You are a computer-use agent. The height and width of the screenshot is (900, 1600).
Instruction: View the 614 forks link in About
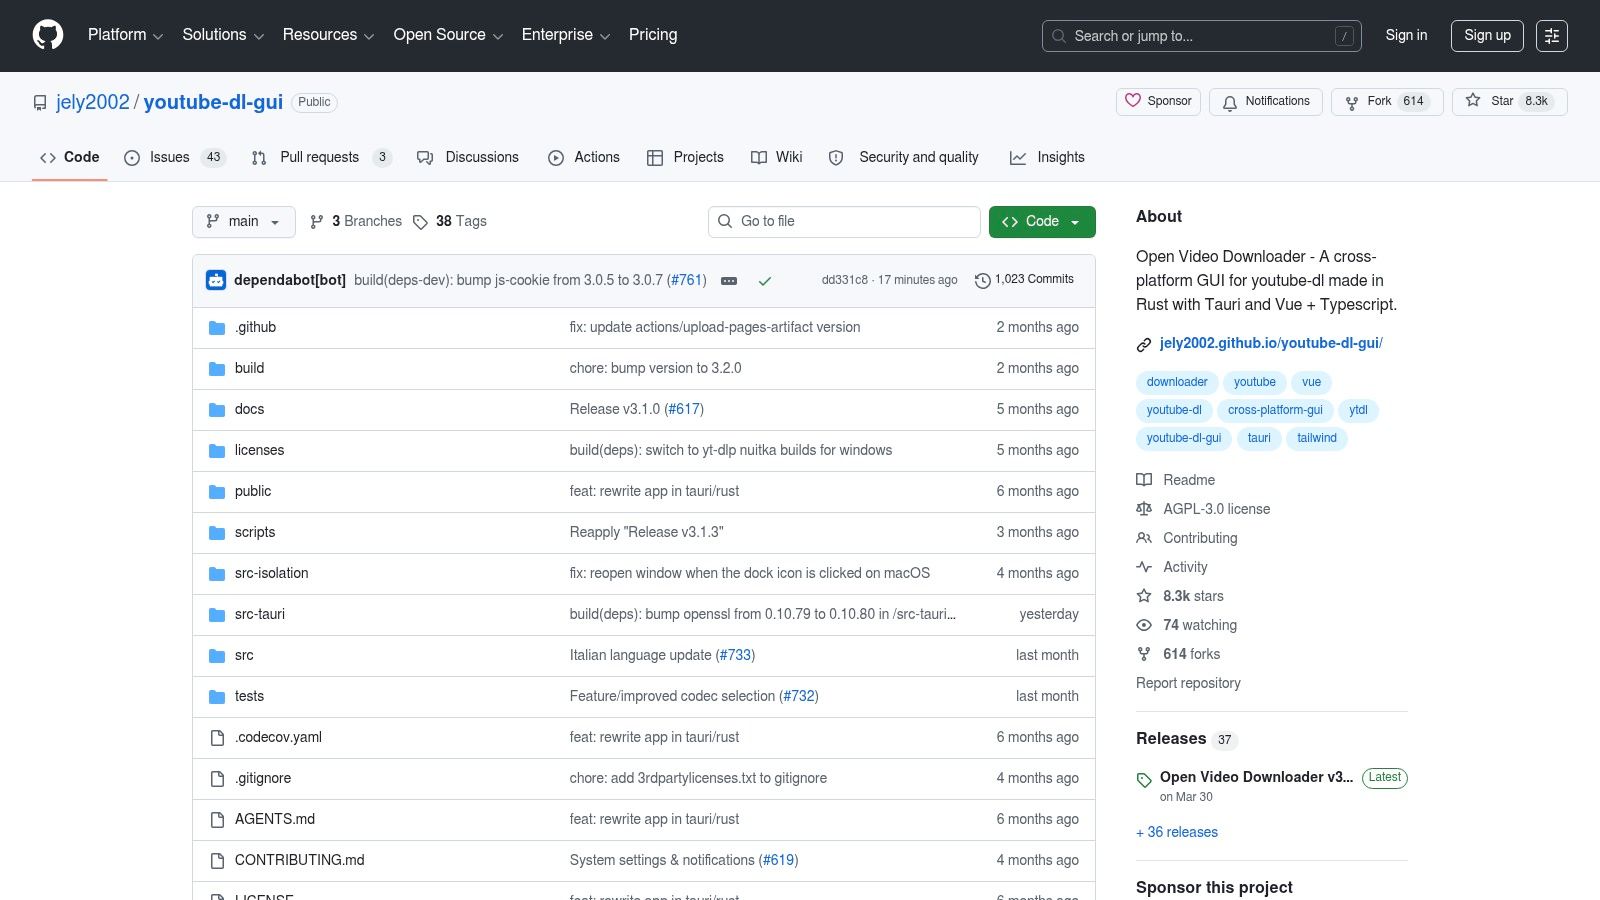1178,654
